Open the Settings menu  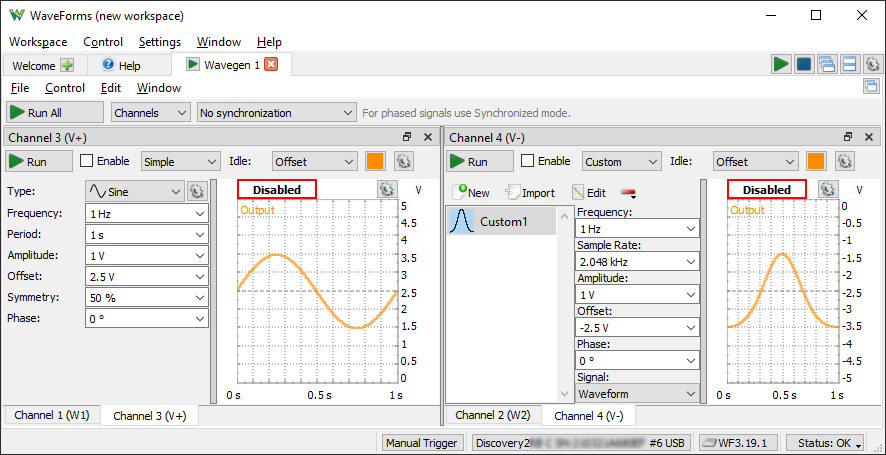(x=160, y=42)
